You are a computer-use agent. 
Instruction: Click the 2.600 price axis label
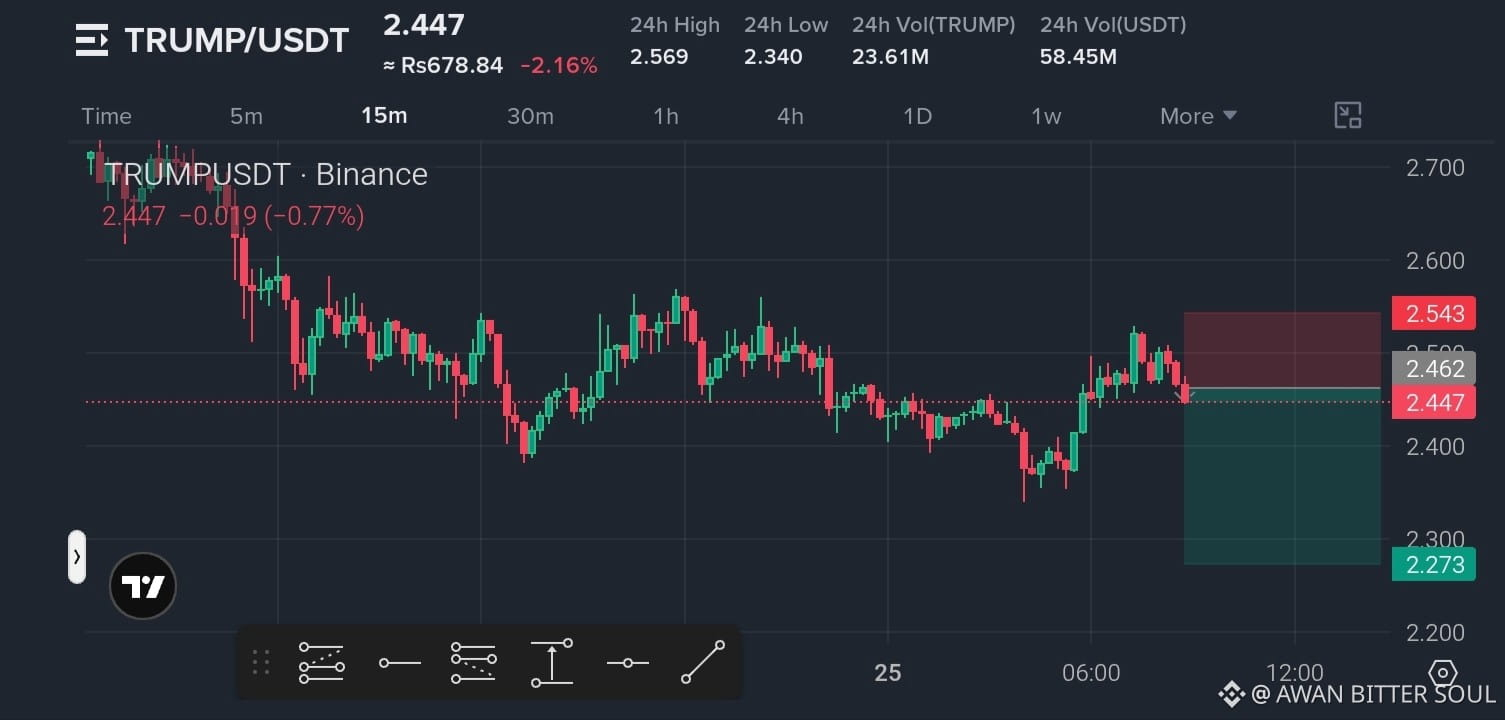[x=1435, y=261]
